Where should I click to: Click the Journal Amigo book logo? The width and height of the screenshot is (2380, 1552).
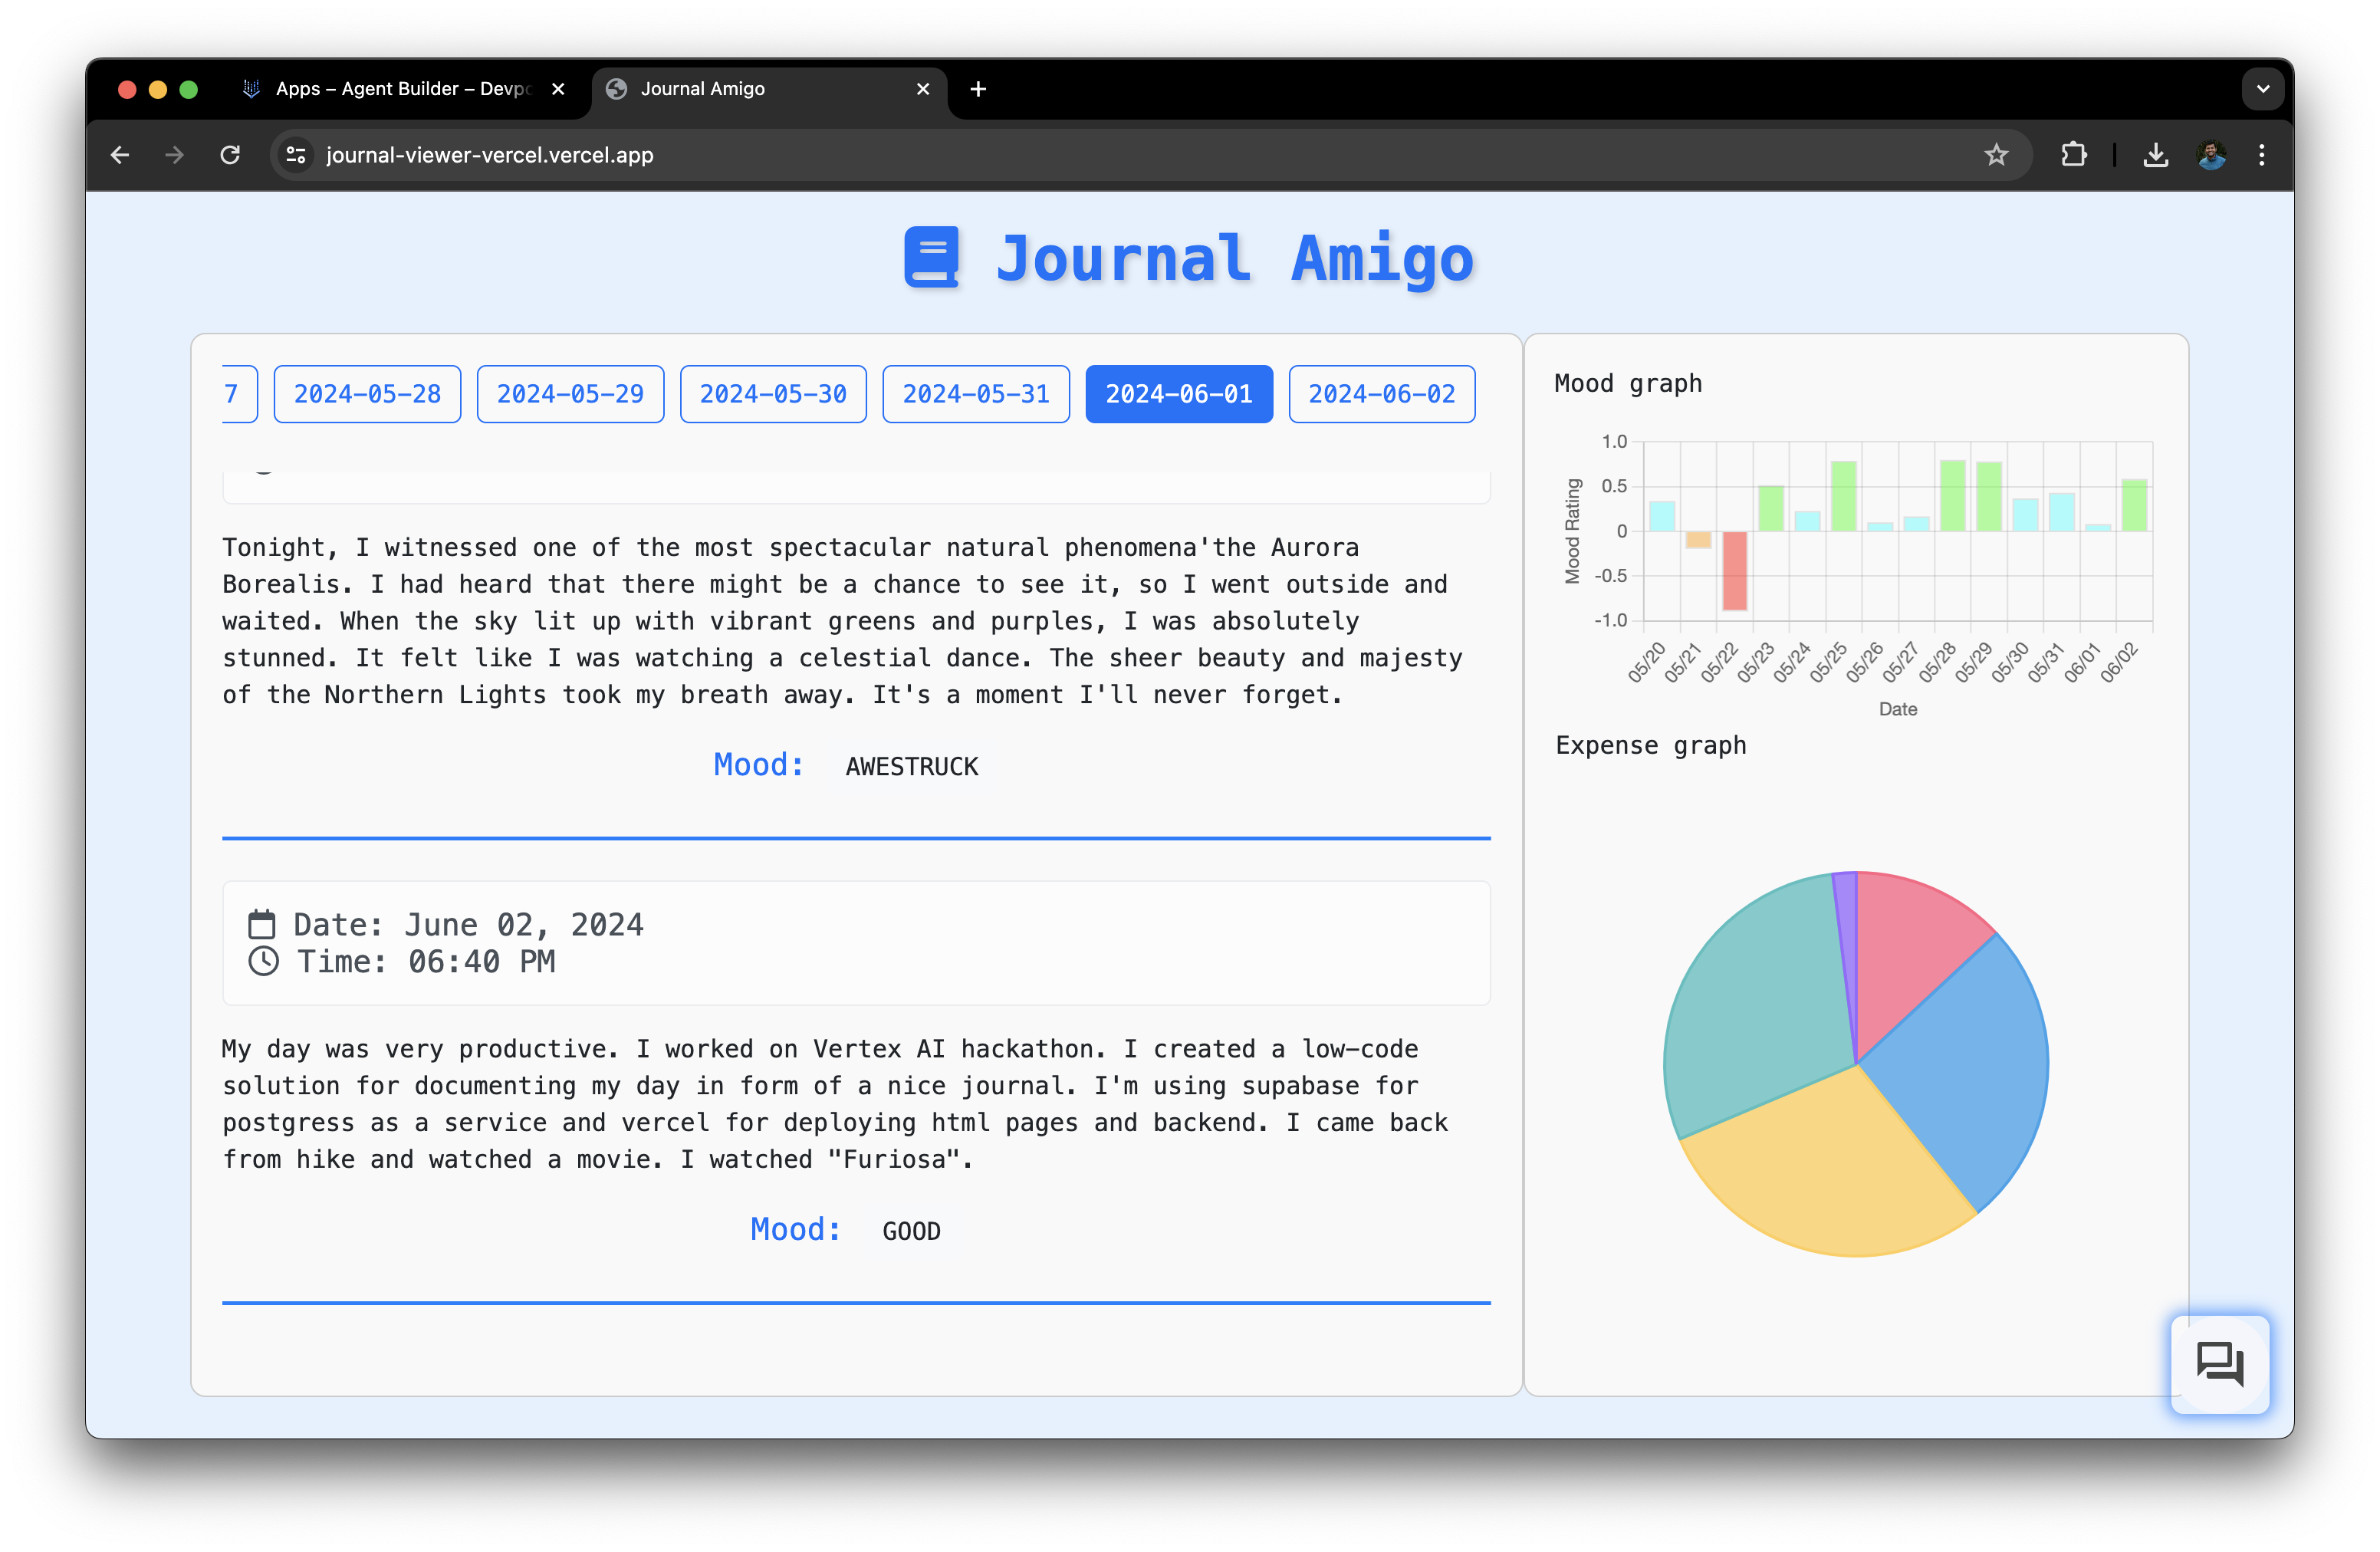931,258
